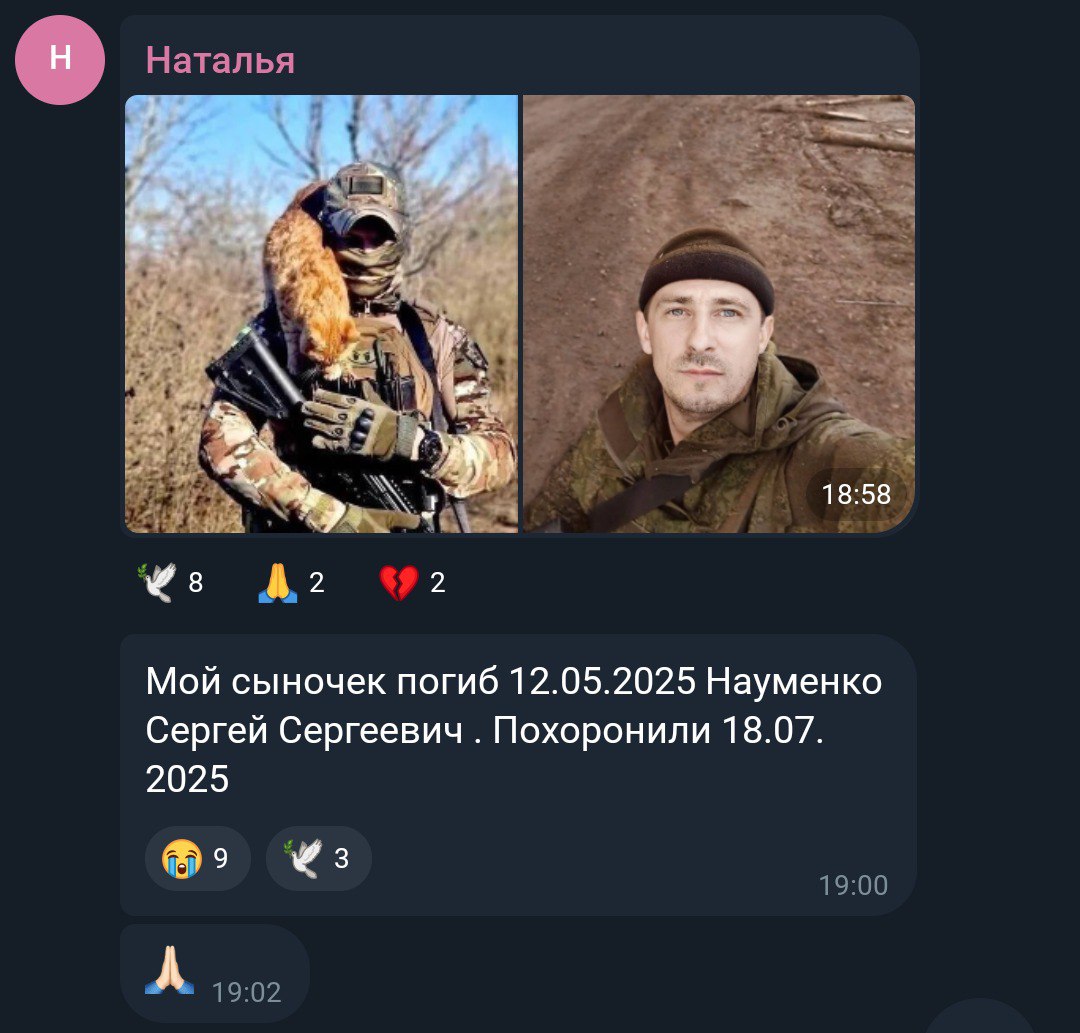
Task: Click the 19:00 message timestamp
Action: point(853,885)
